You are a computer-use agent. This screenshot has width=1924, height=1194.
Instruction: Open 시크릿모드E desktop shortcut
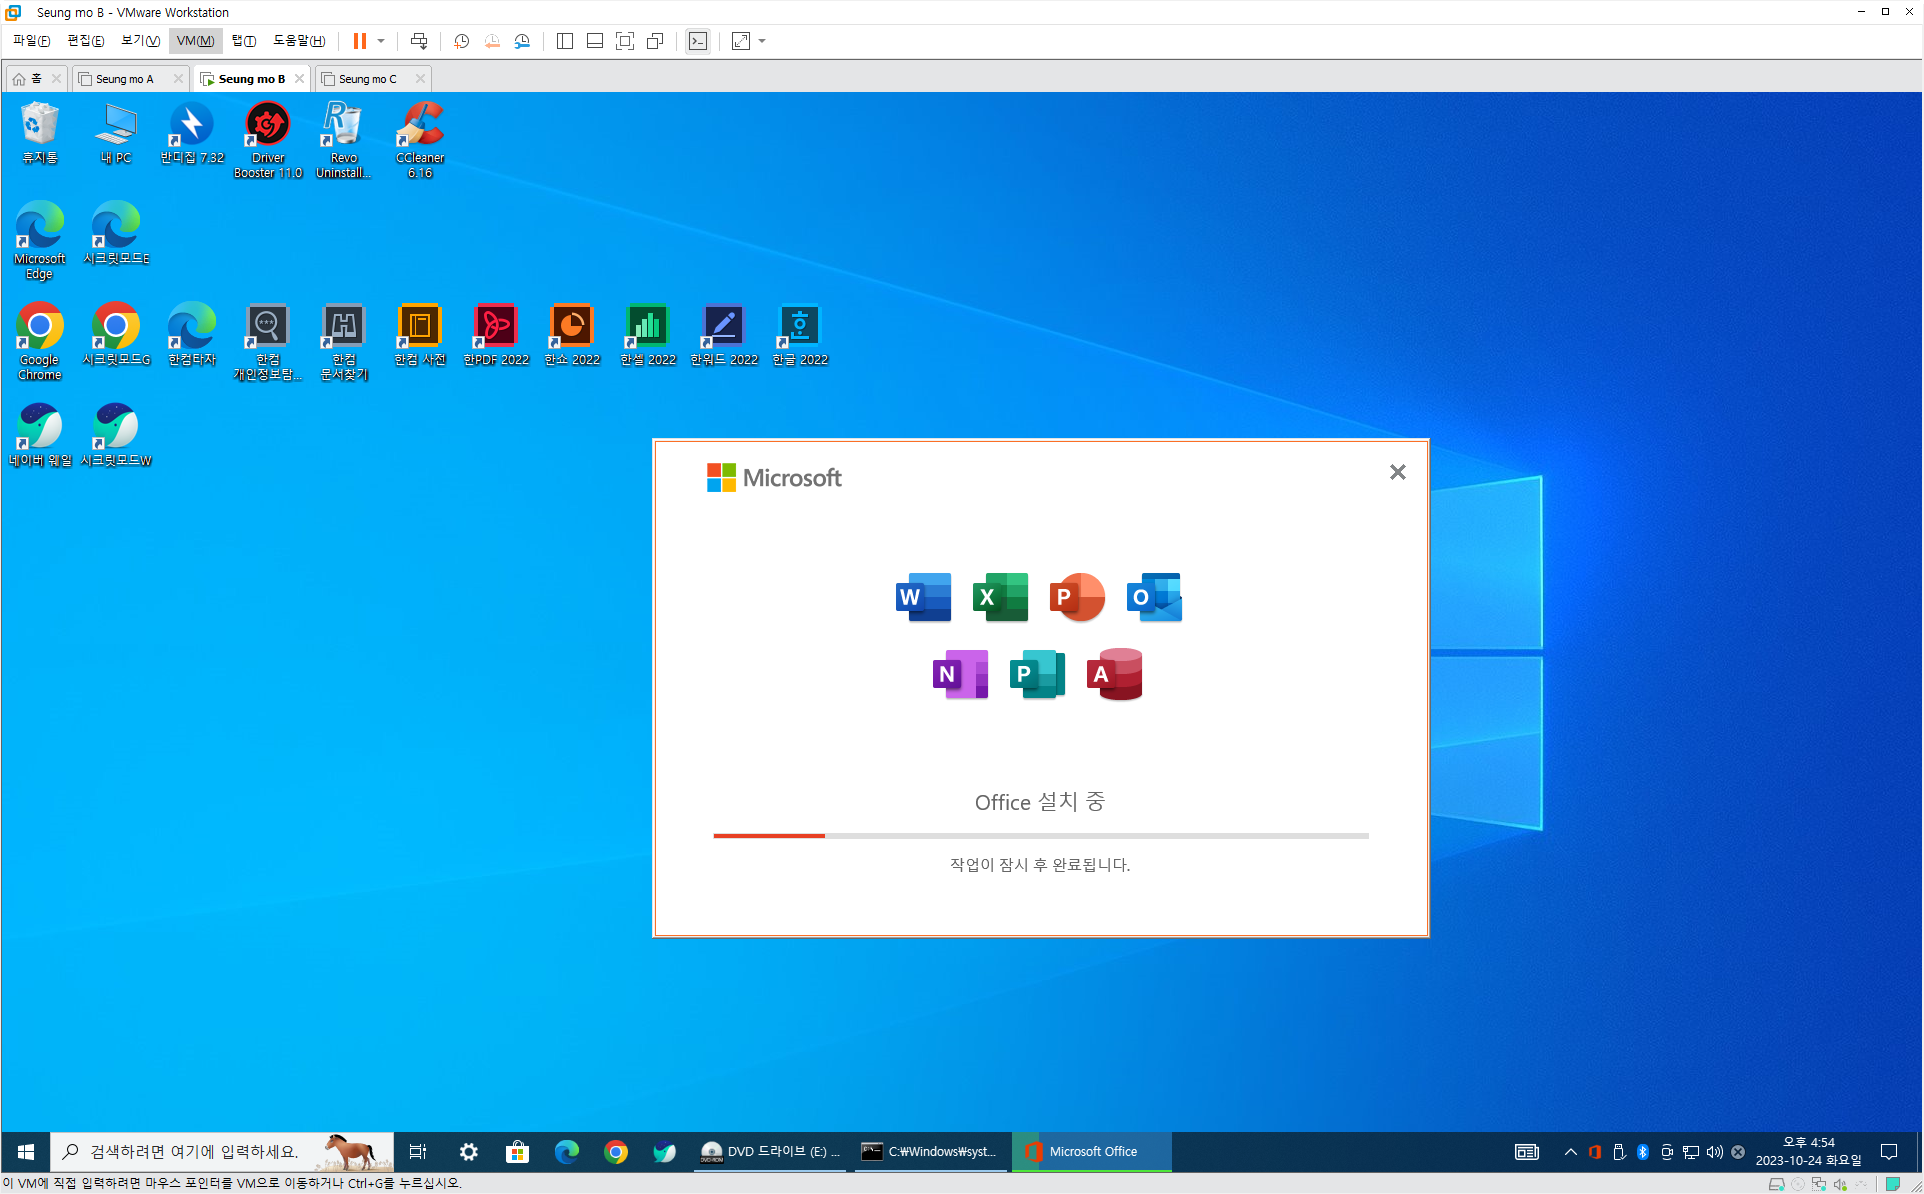[116, 233]
